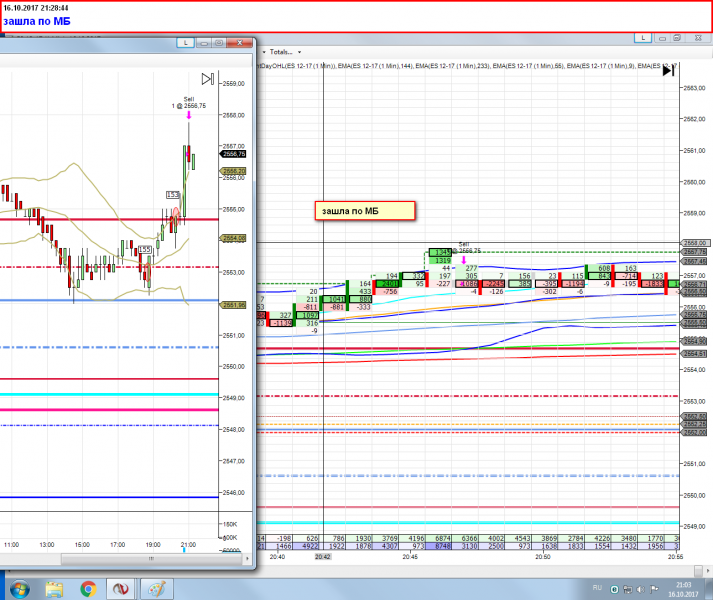Launch Google Chrome from the taskbar

pos(88,587)
